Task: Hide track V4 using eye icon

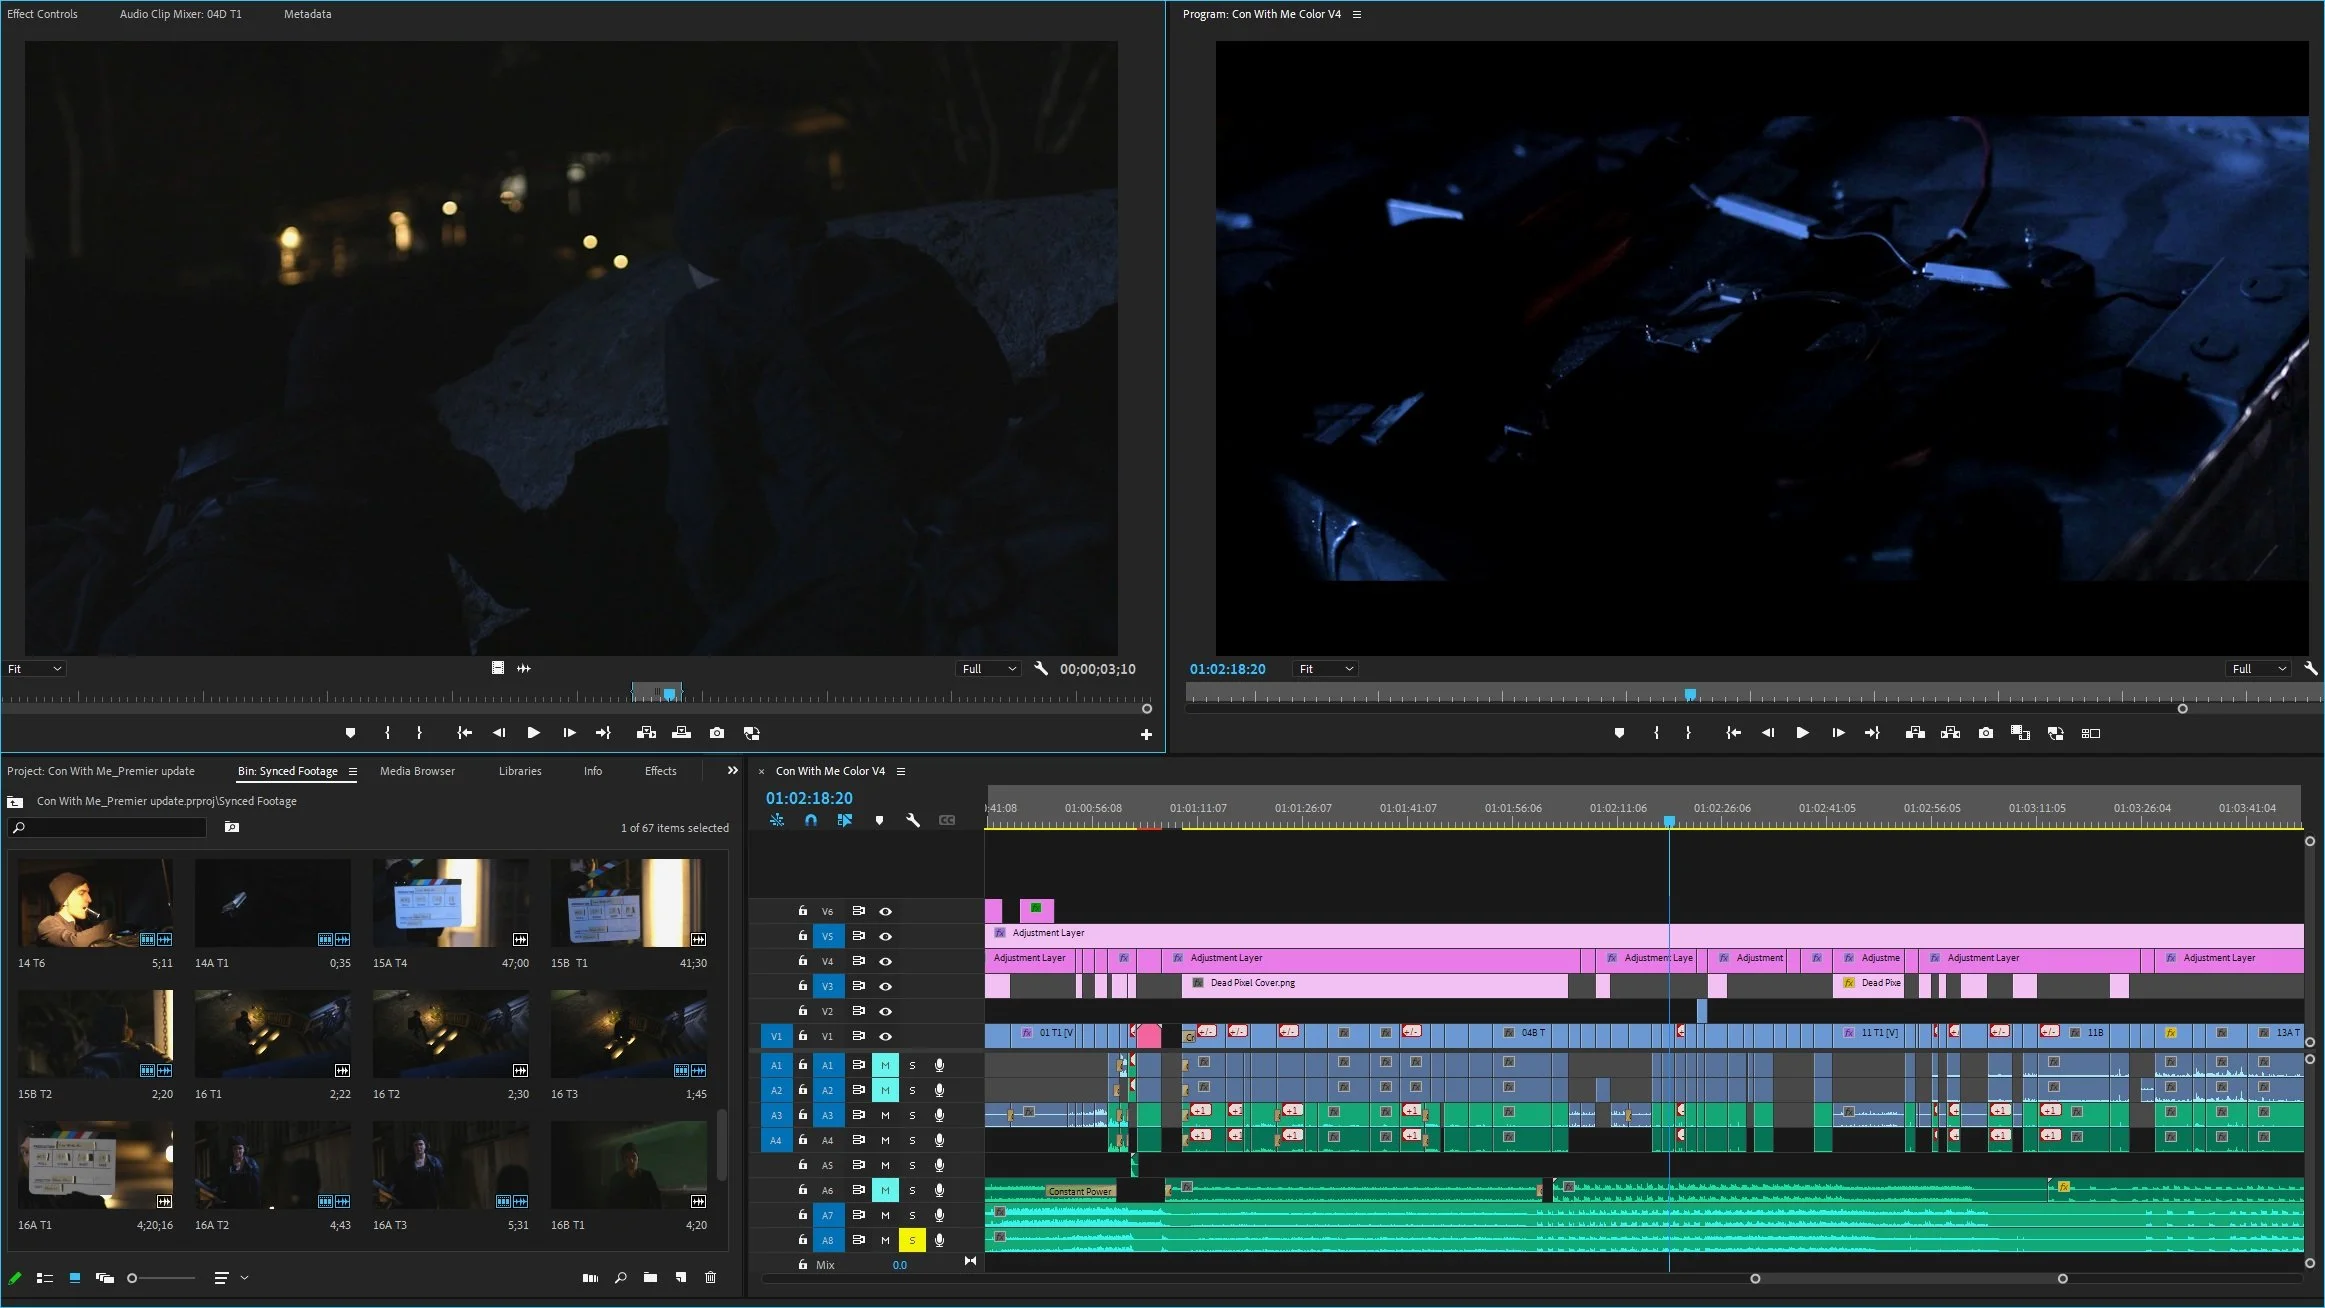Action: pos(885,961)
